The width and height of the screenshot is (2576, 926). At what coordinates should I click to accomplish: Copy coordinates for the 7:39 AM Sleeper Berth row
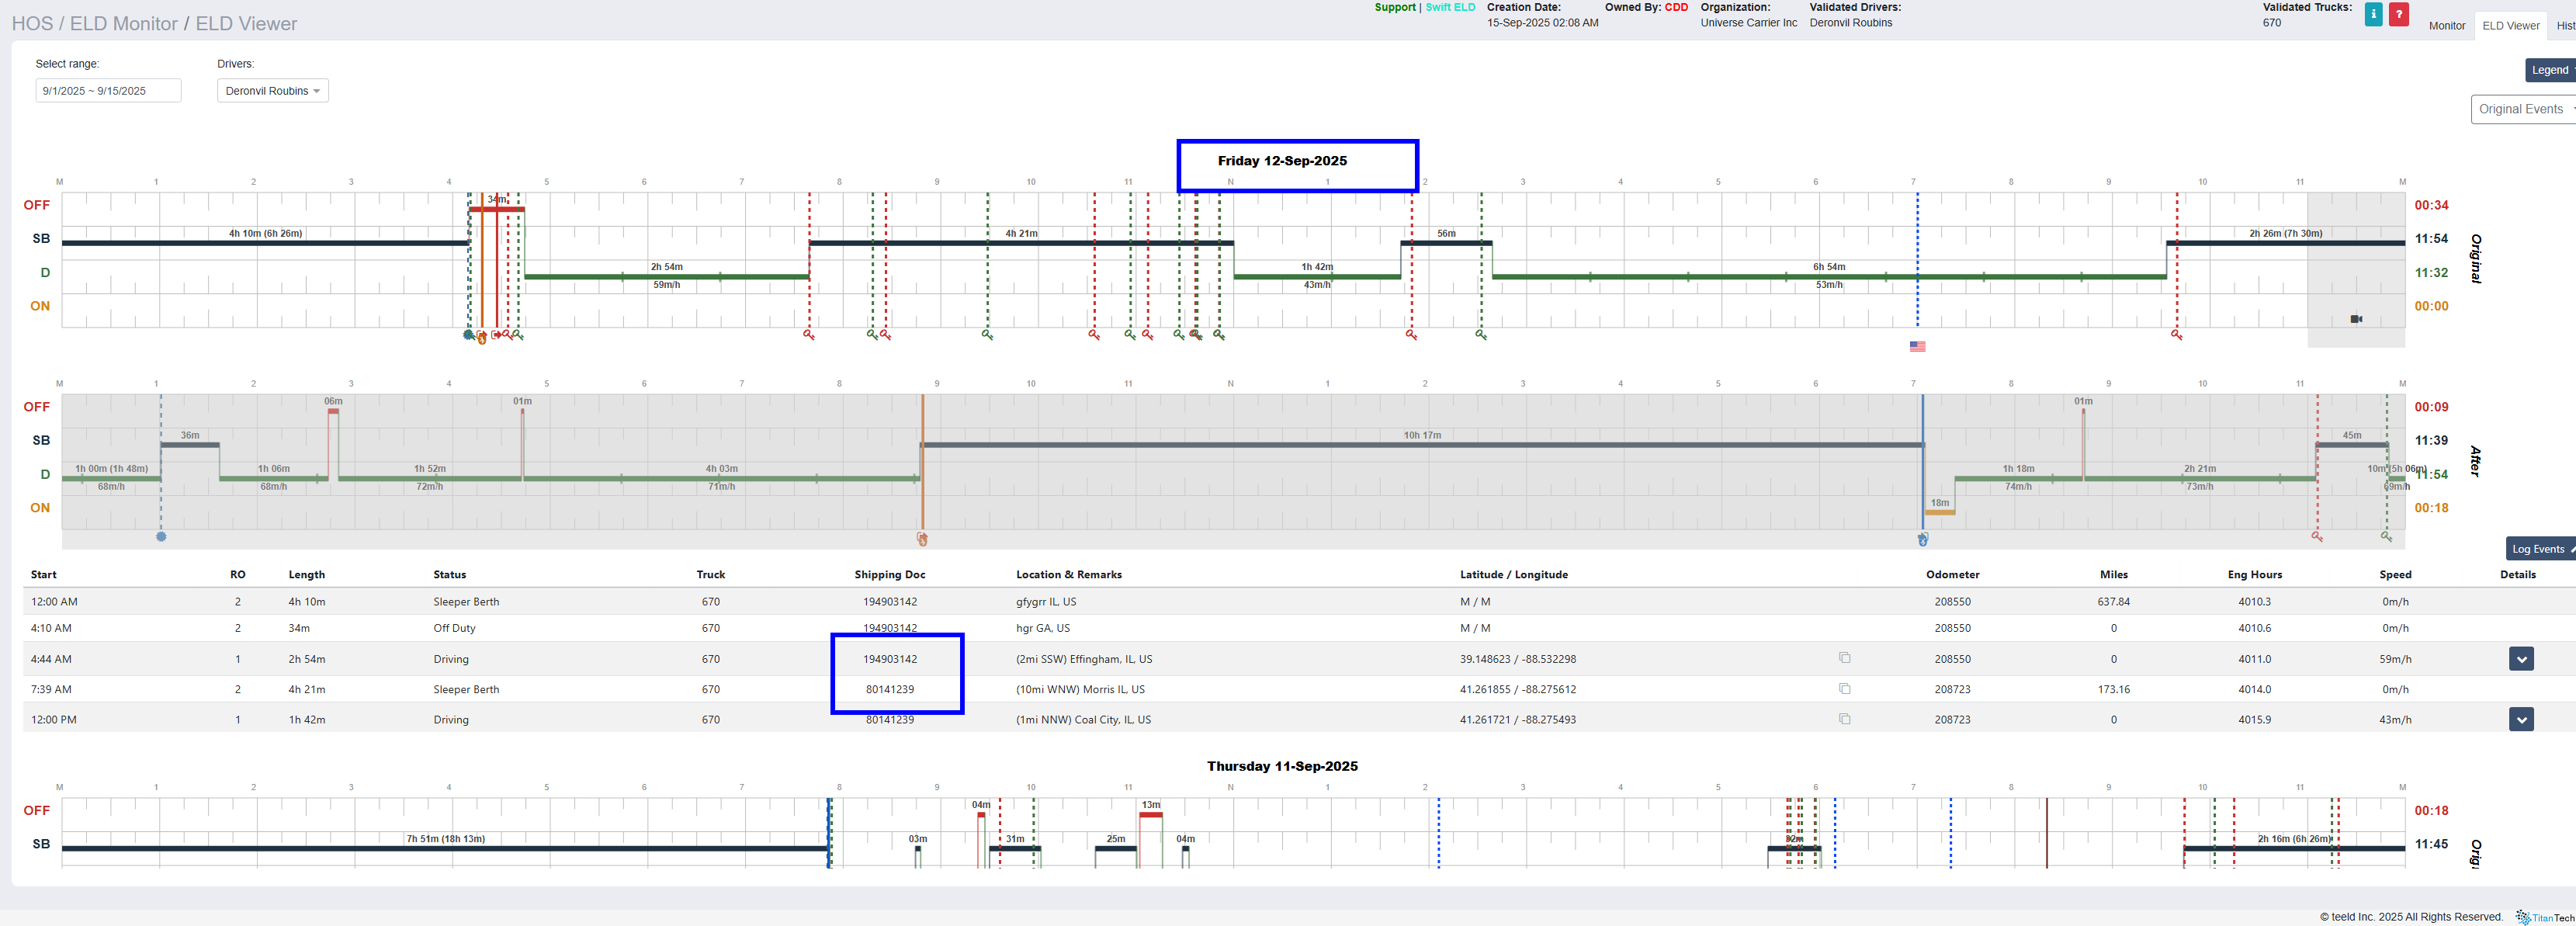(x=1844, y=689)
